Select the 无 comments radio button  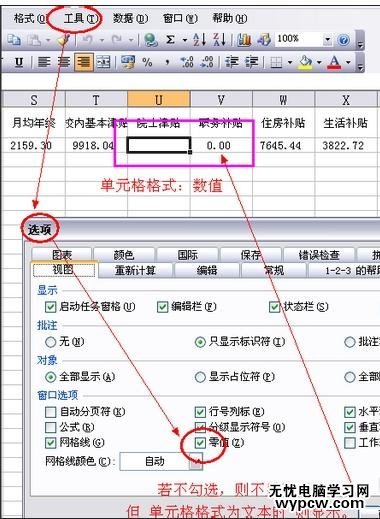(x=50, y=342)
